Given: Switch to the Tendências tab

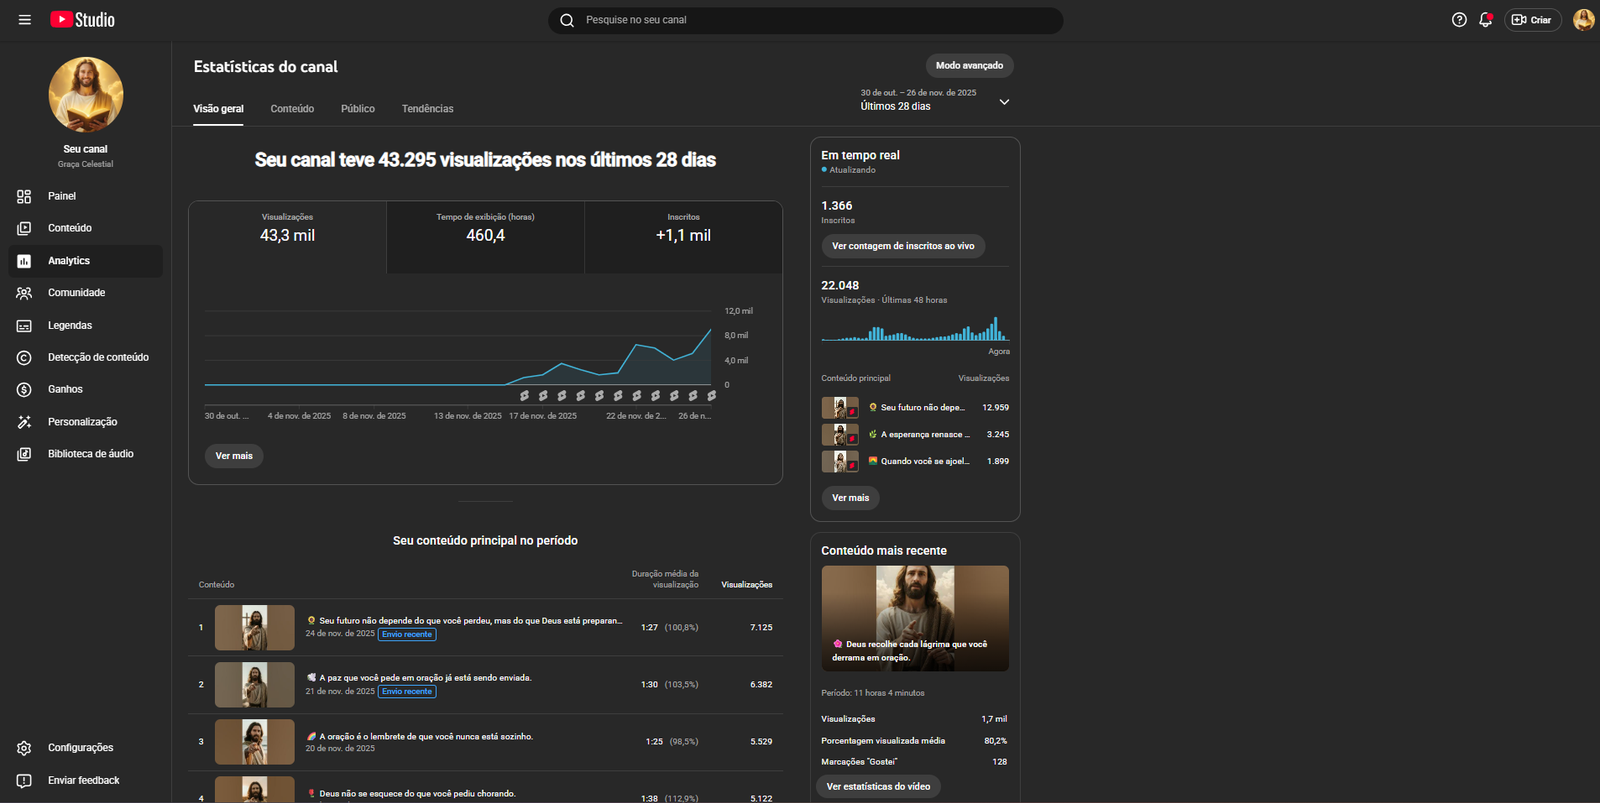Looking at the screenshot, I should [427, 109].
